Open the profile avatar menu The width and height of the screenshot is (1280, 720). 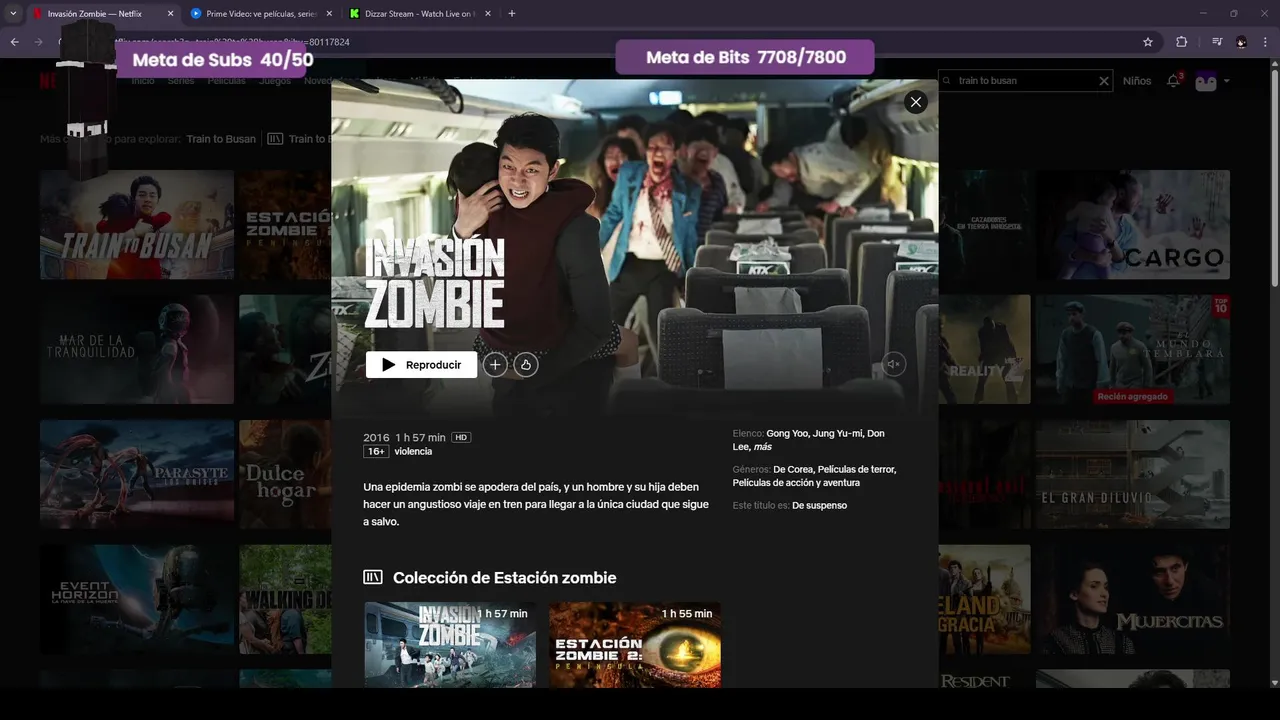[x=1206, y=81]
